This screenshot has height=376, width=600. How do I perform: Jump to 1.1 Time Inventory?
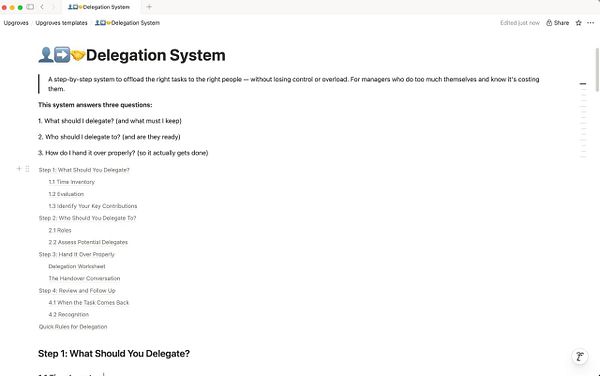(x=72, y=182)
